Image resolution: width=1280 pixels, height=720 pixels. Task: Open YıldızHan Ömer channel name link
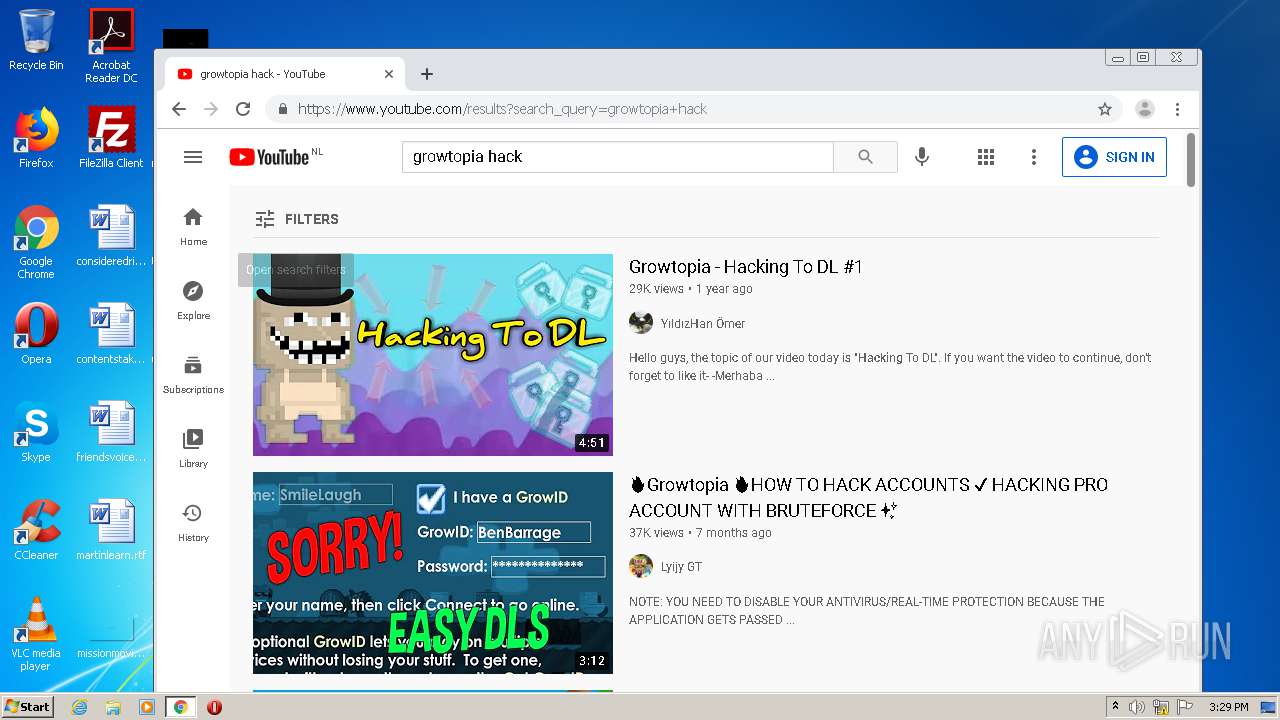[x=703, y=323]
